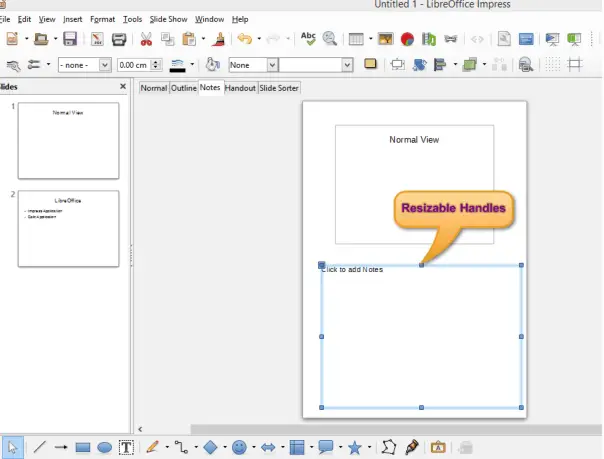Insert an image from file icon

point(386,39)
